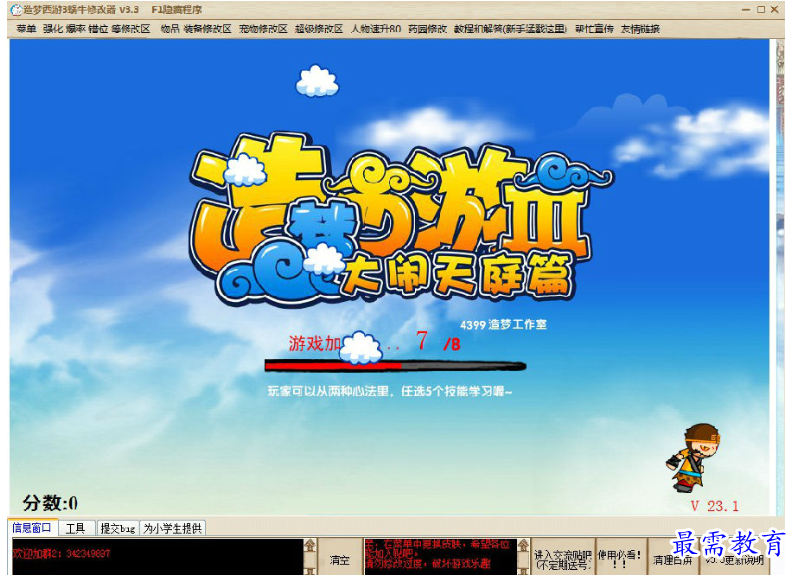Click the red notice text box

pyautogui.click(x=441, y=557)
